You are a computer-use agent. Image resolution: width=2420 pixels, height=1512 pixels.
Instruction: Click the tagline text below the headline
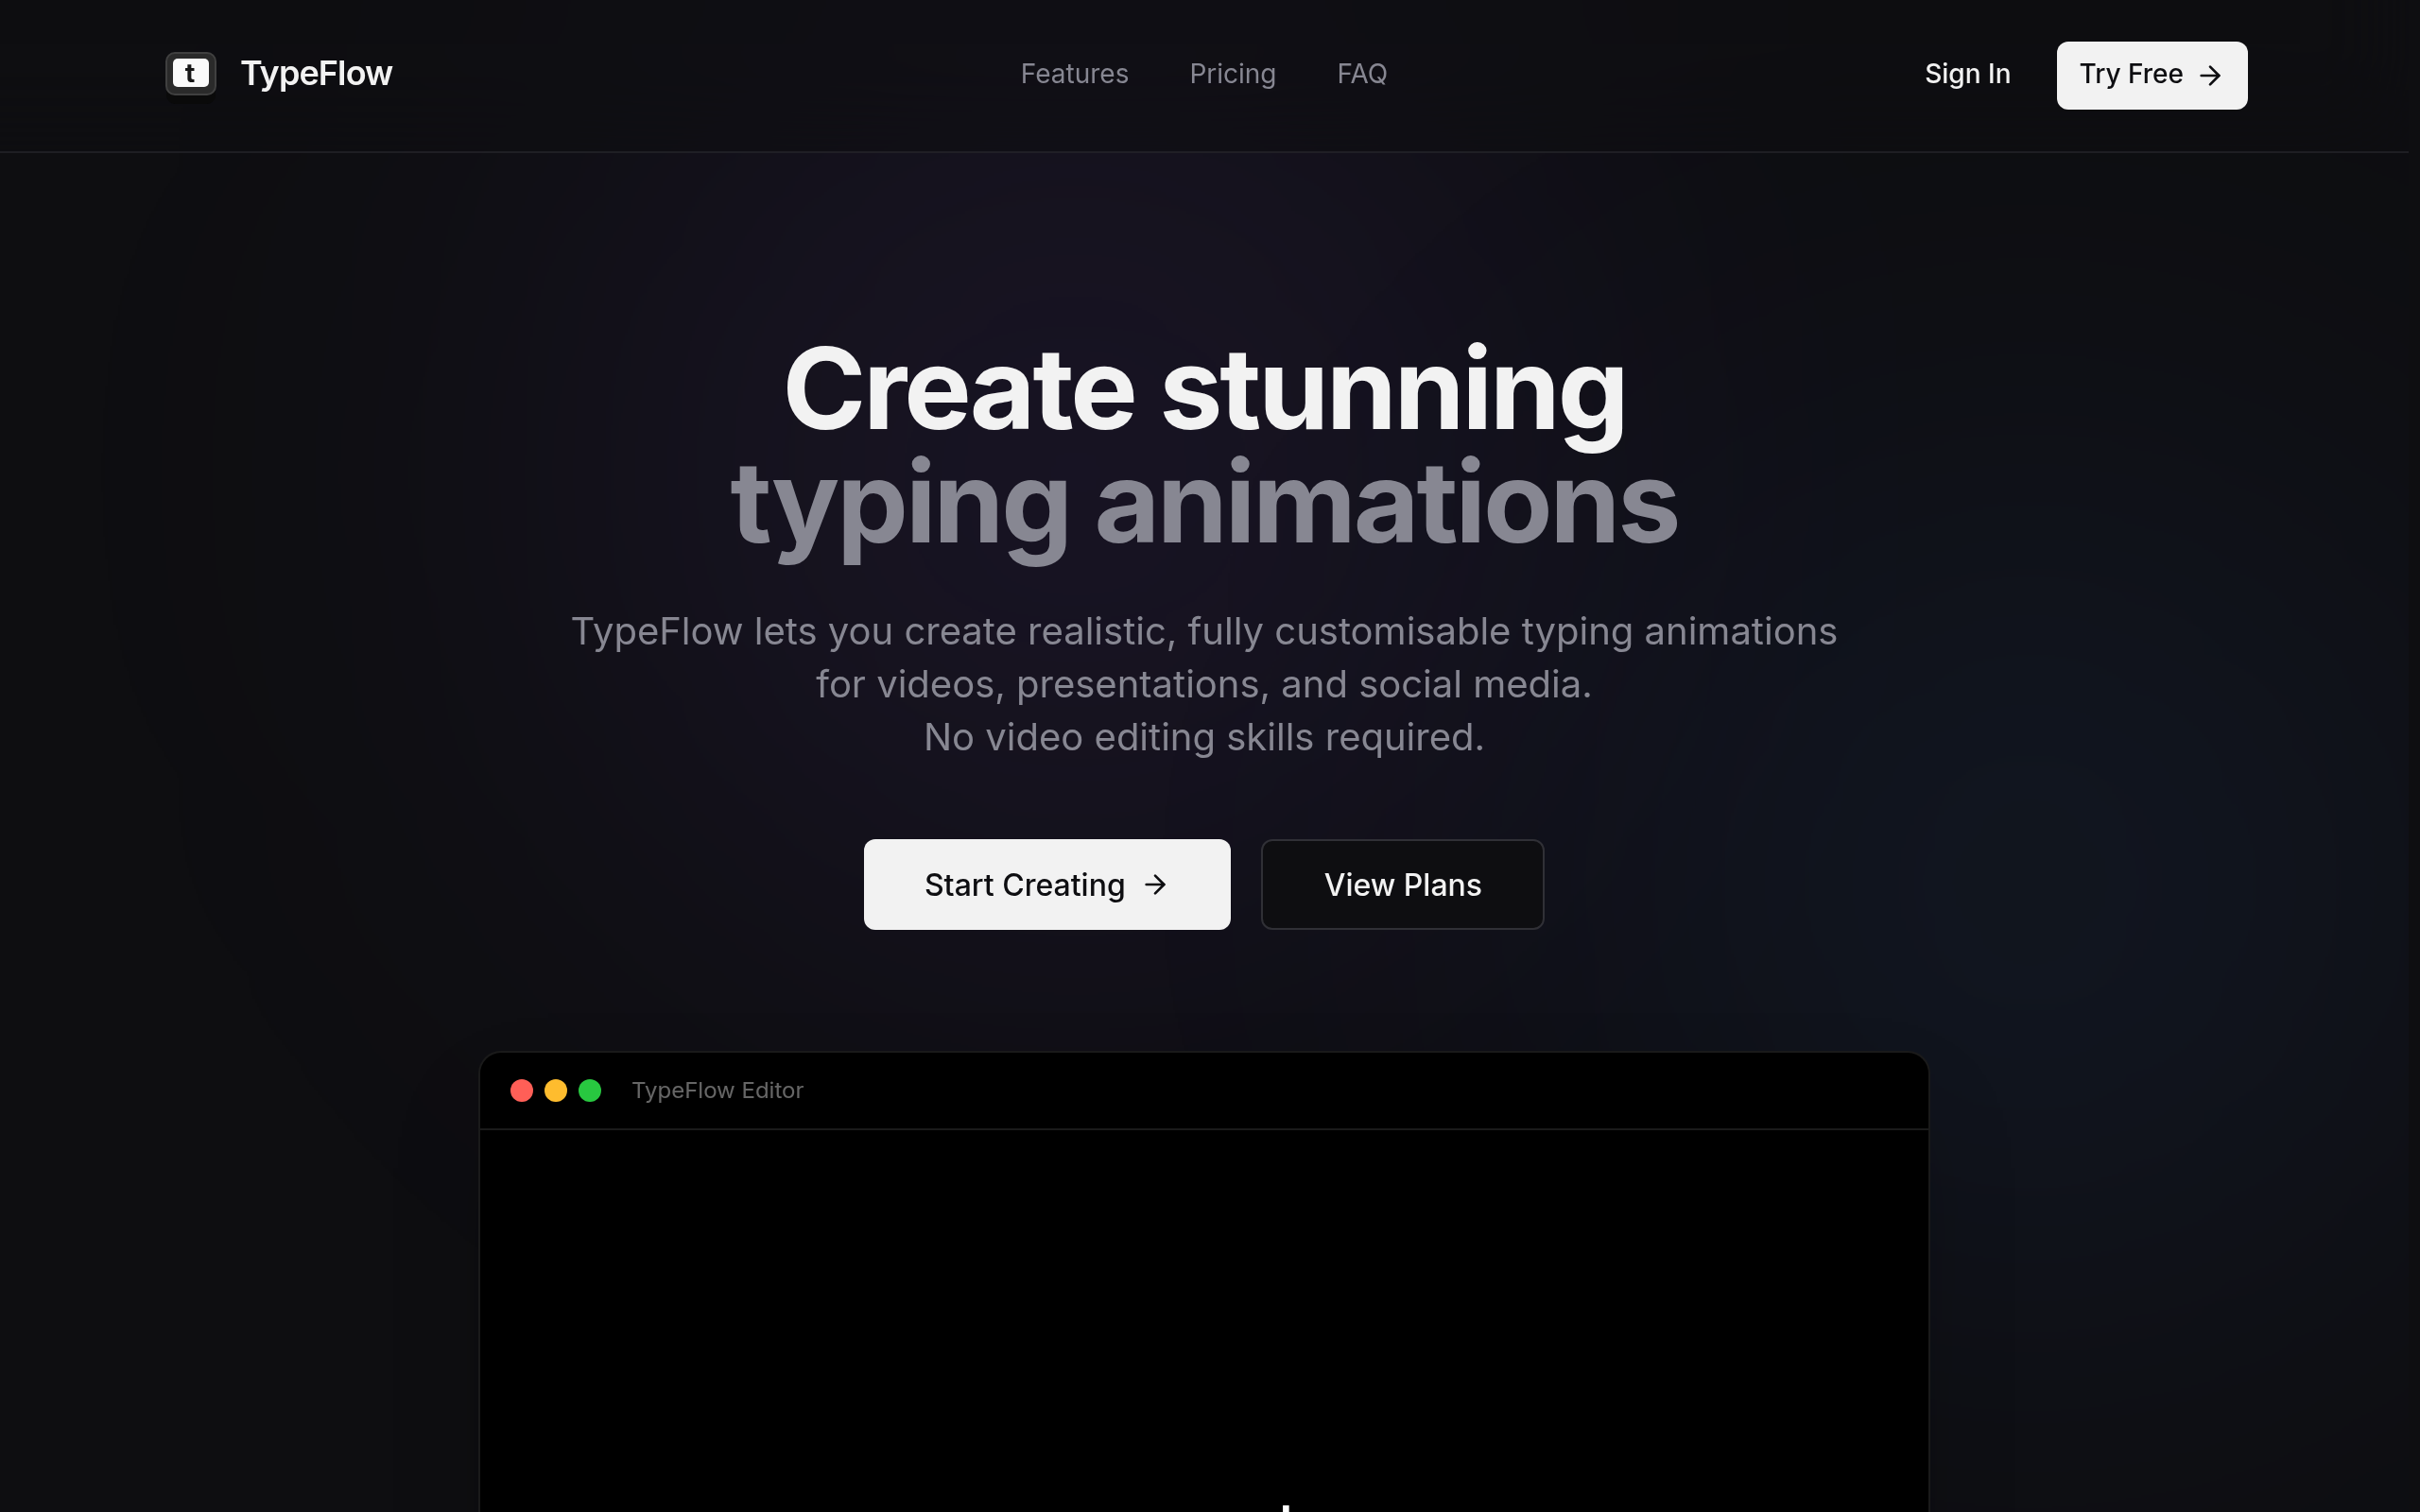click(1204, 684)
